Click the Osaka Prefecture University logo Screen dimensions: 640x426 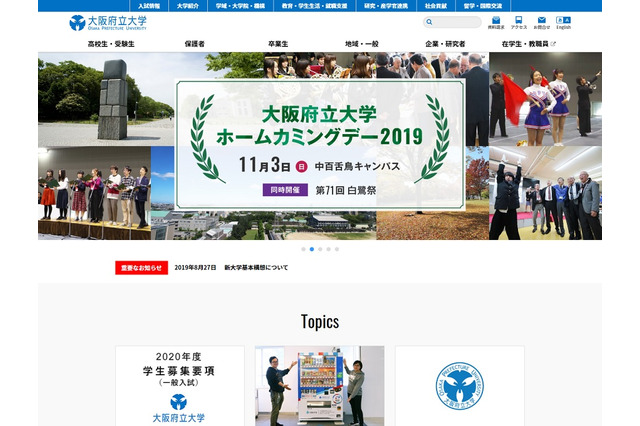108,23
